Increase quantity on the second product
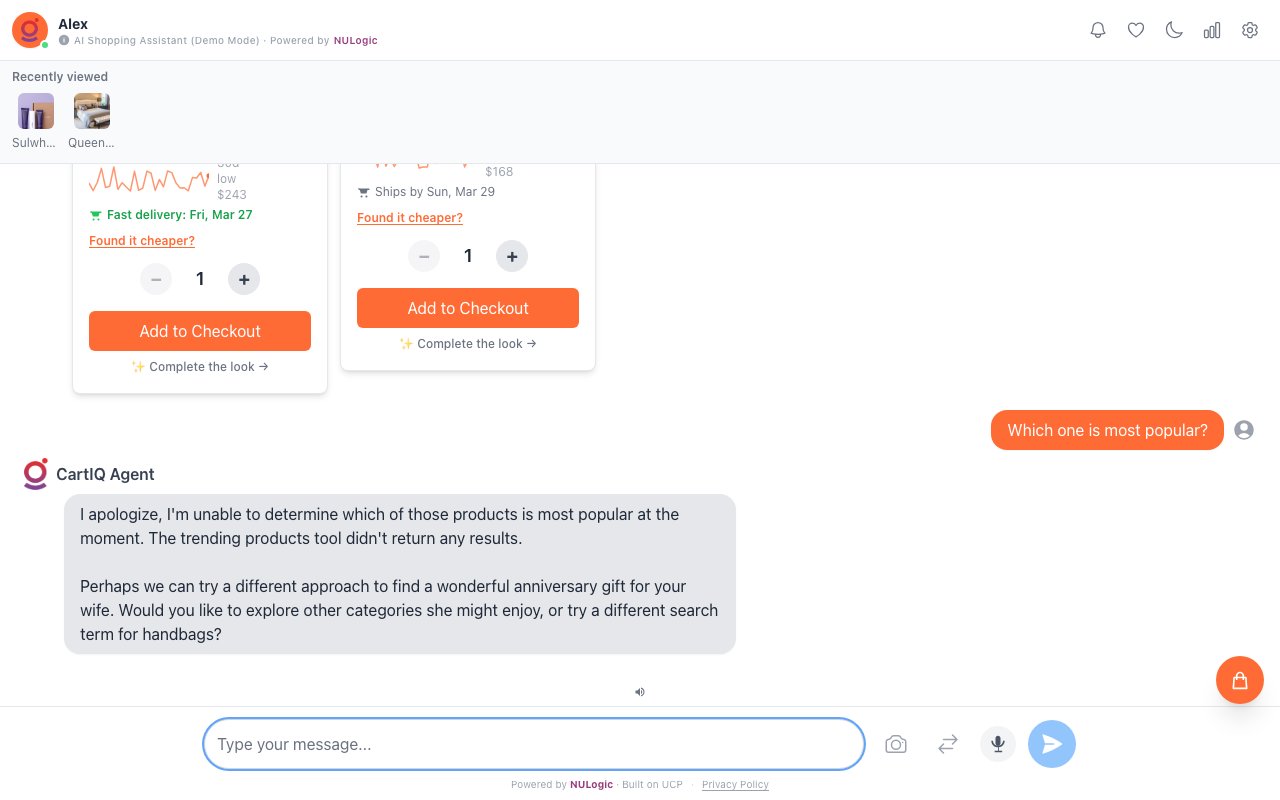 (x=512, y=257)
